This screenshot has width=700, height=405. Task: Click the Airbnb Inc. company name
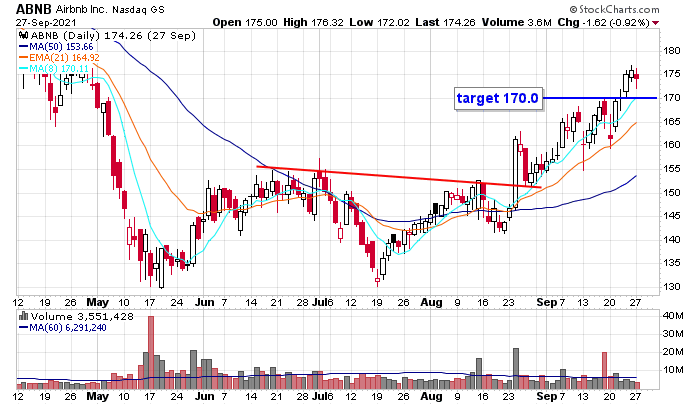pyautogui.click(x=82, y=9)
